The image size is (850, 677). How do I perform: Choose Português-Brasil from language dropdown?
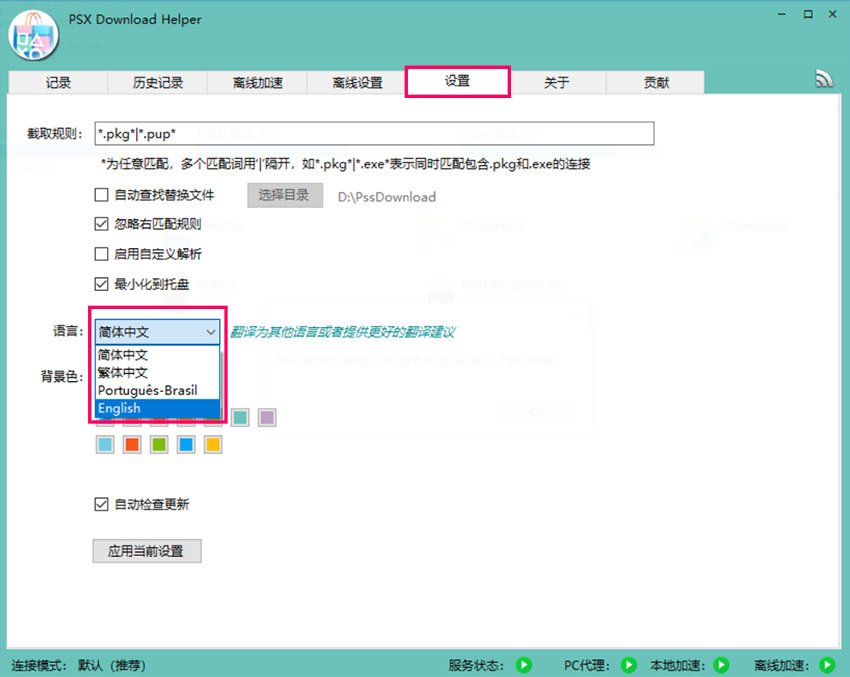(x=156, y=390)
